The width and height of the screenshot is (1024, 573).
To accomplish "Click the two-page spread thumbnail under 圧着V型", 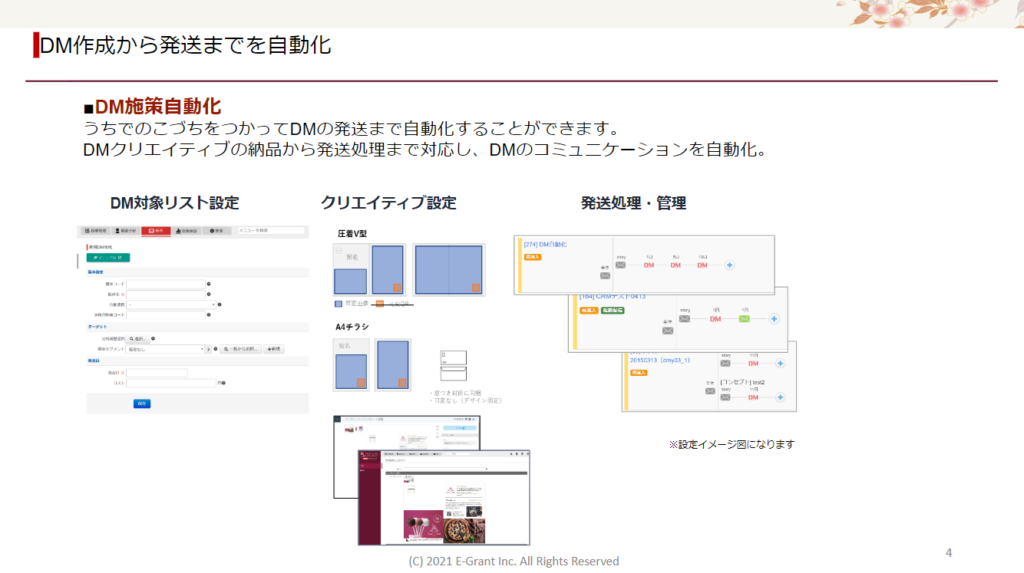I will coord(448,270).
